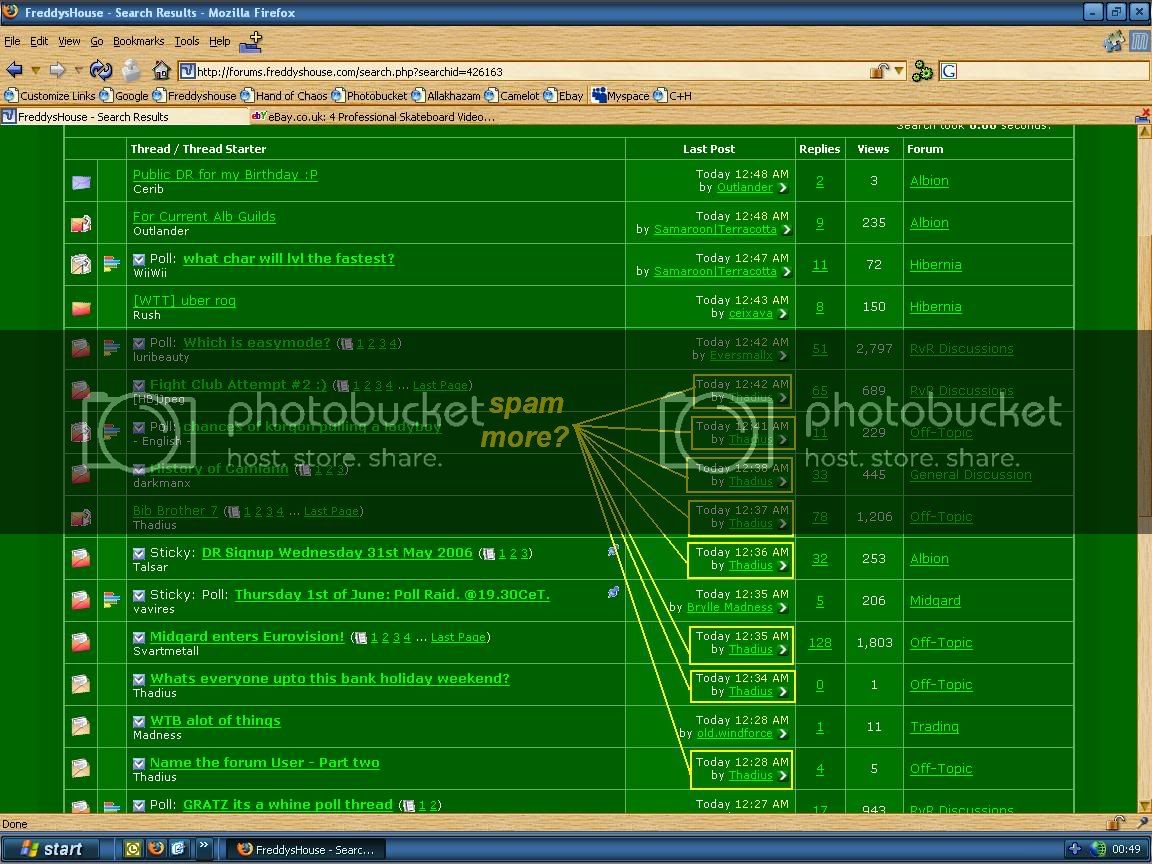Image resolution: width=1152 pixels, height=864 pixels.
Task: Open the Customize Links bookmark
Action: coord(50,96)
